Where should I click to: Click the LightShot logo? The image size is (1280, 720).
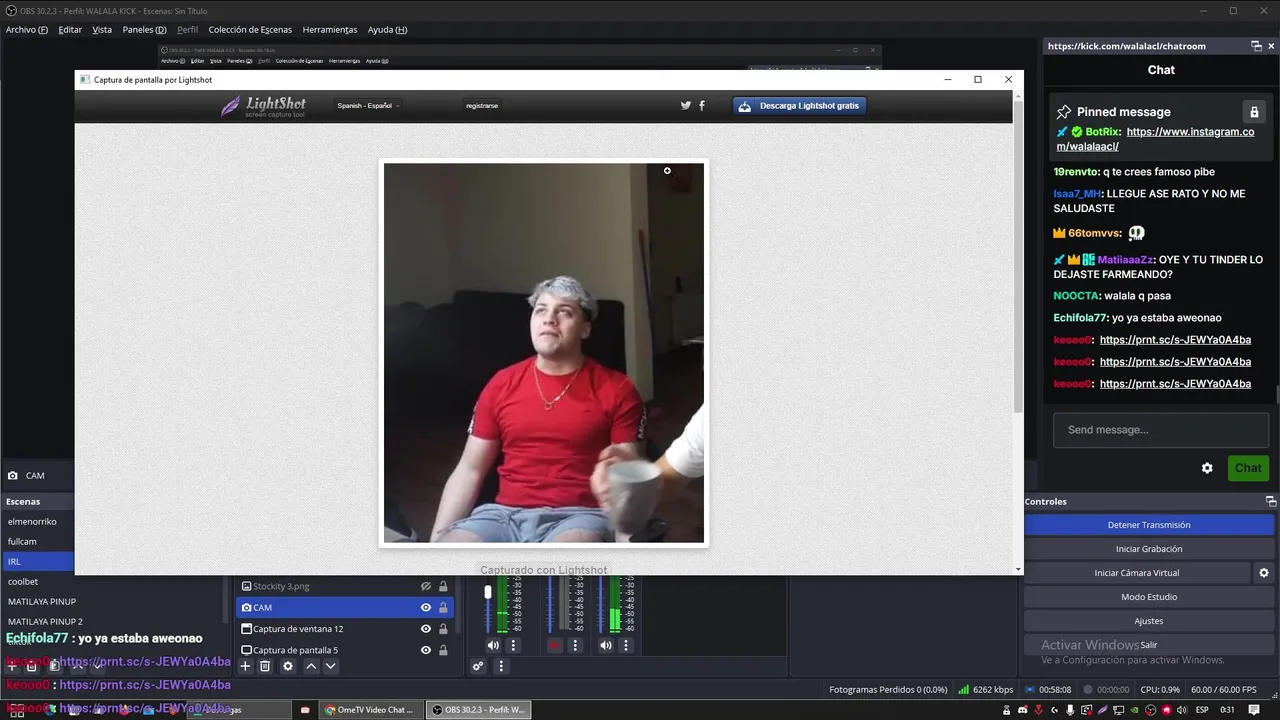pos(263,106)
